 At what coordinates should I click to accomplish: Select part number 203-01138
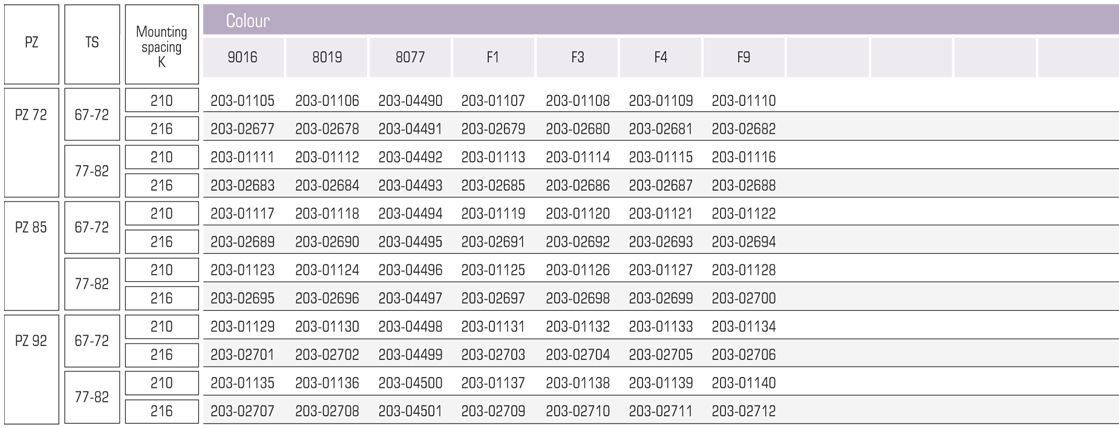click(578, 383)
